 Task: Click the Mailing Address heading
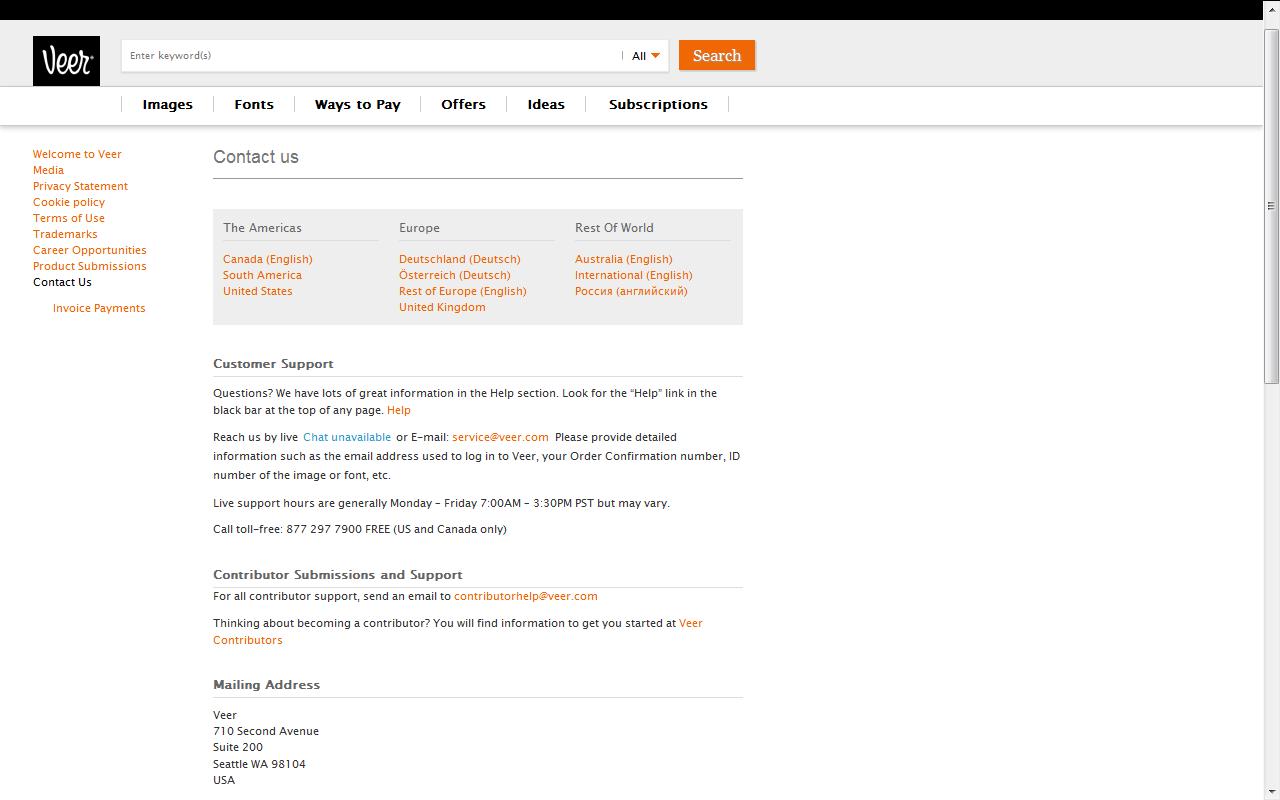[x=266, y=685]
